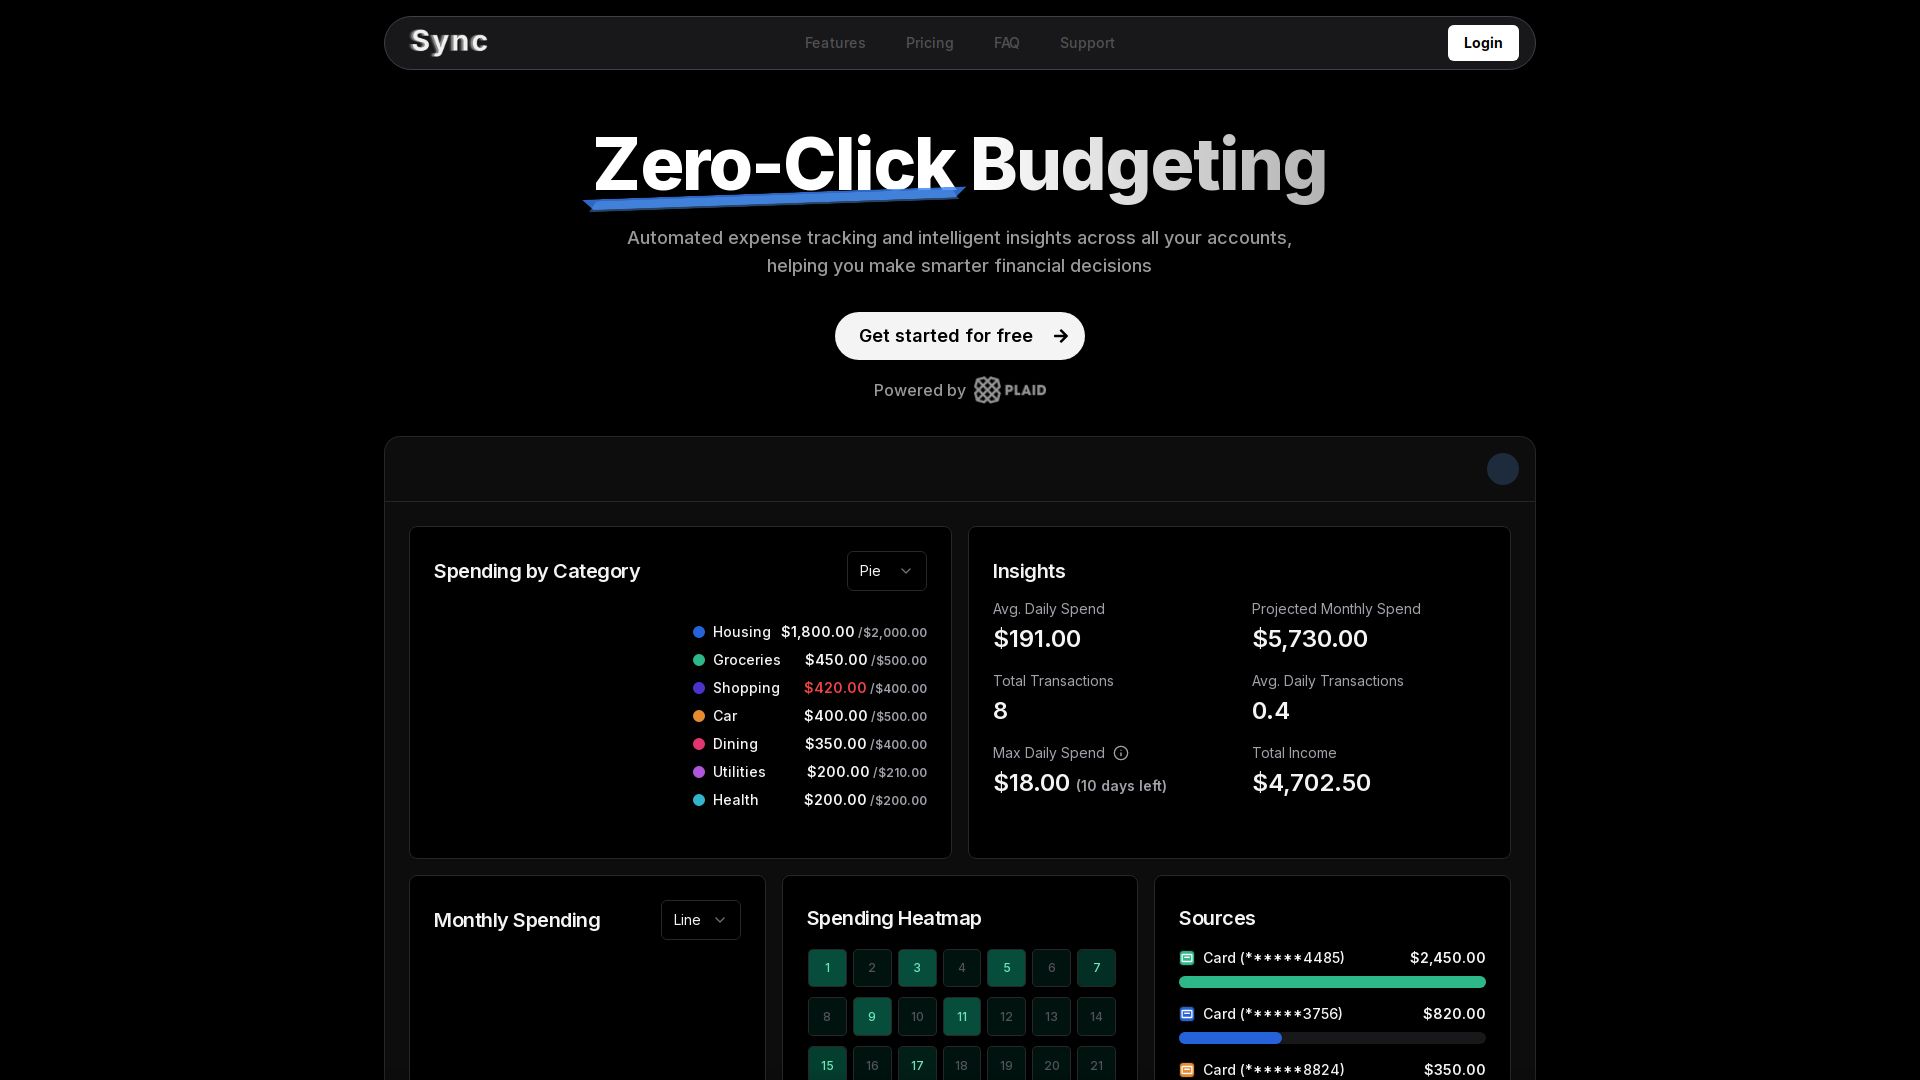The width and height of the screenshot is (1920, 1080).
Task: Click the Housing blue color dot
Action: tap(699, 632)
